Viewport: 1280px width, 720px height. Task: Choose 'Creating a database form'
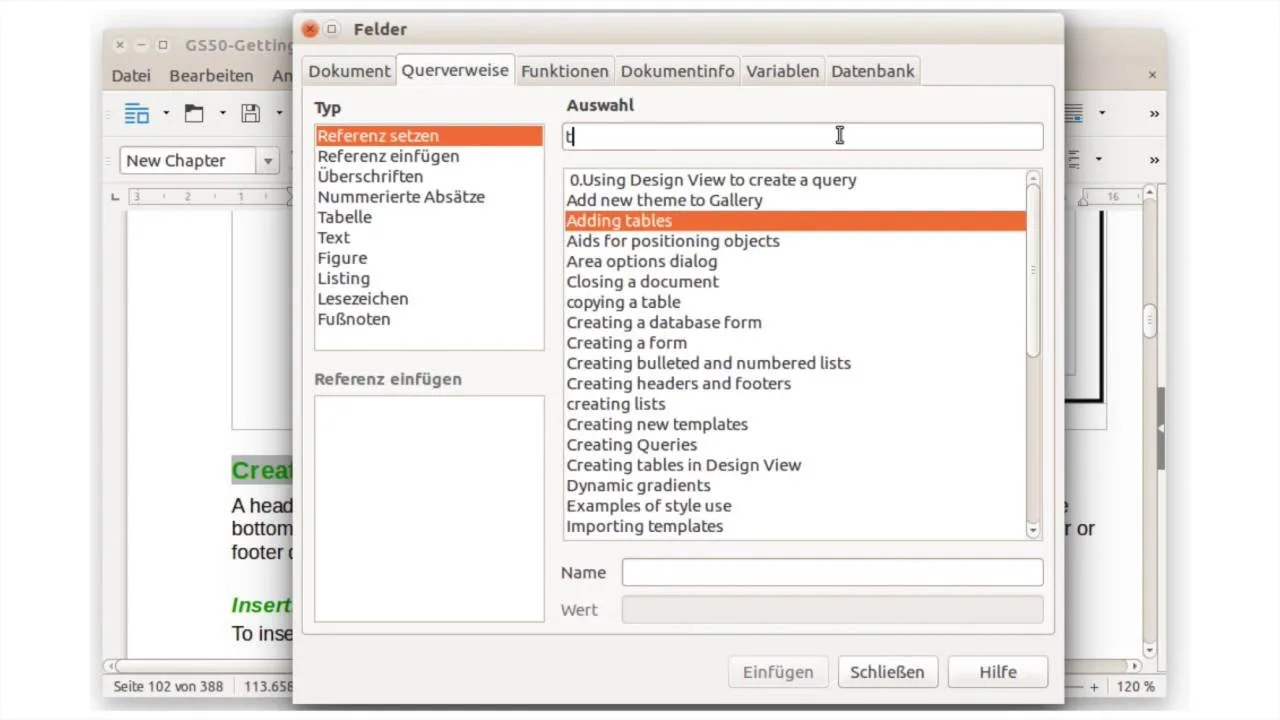tap(795, 322)
